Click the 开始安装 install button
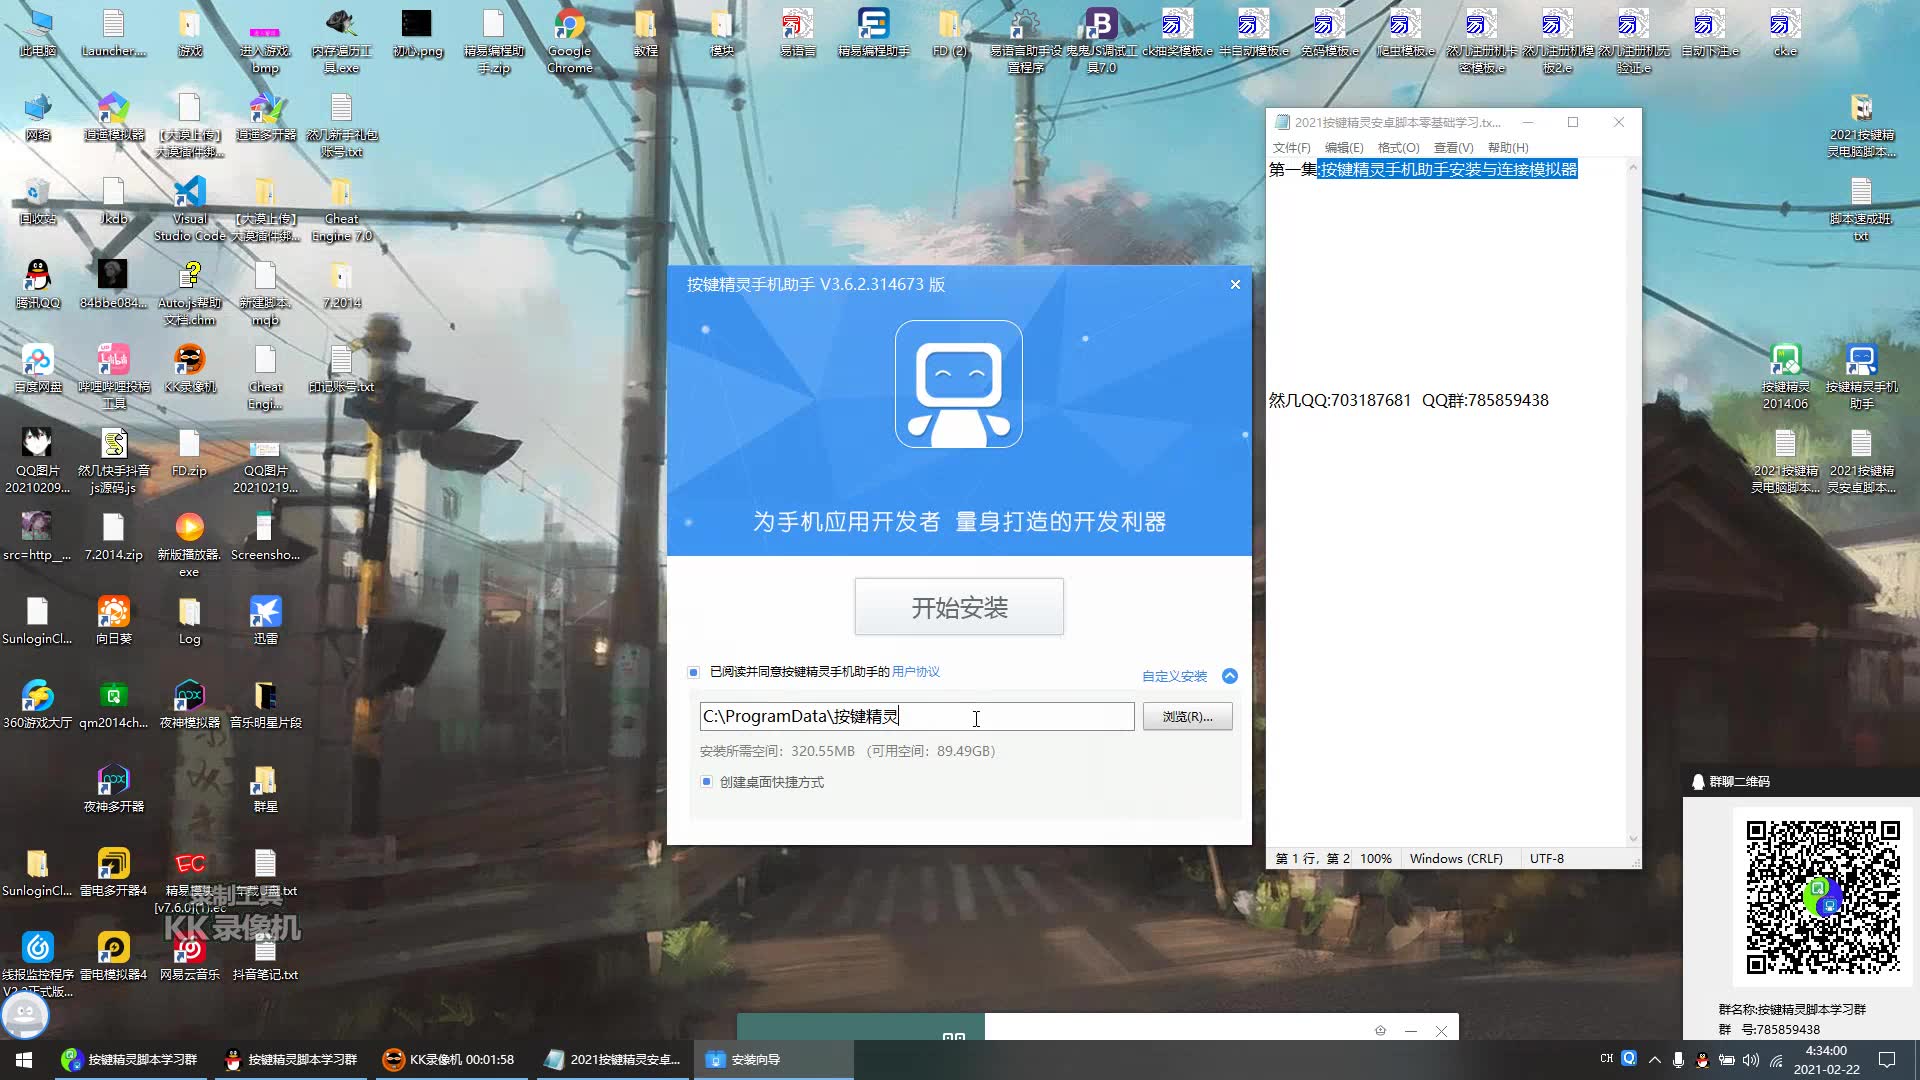 click(x=959, y=607)
